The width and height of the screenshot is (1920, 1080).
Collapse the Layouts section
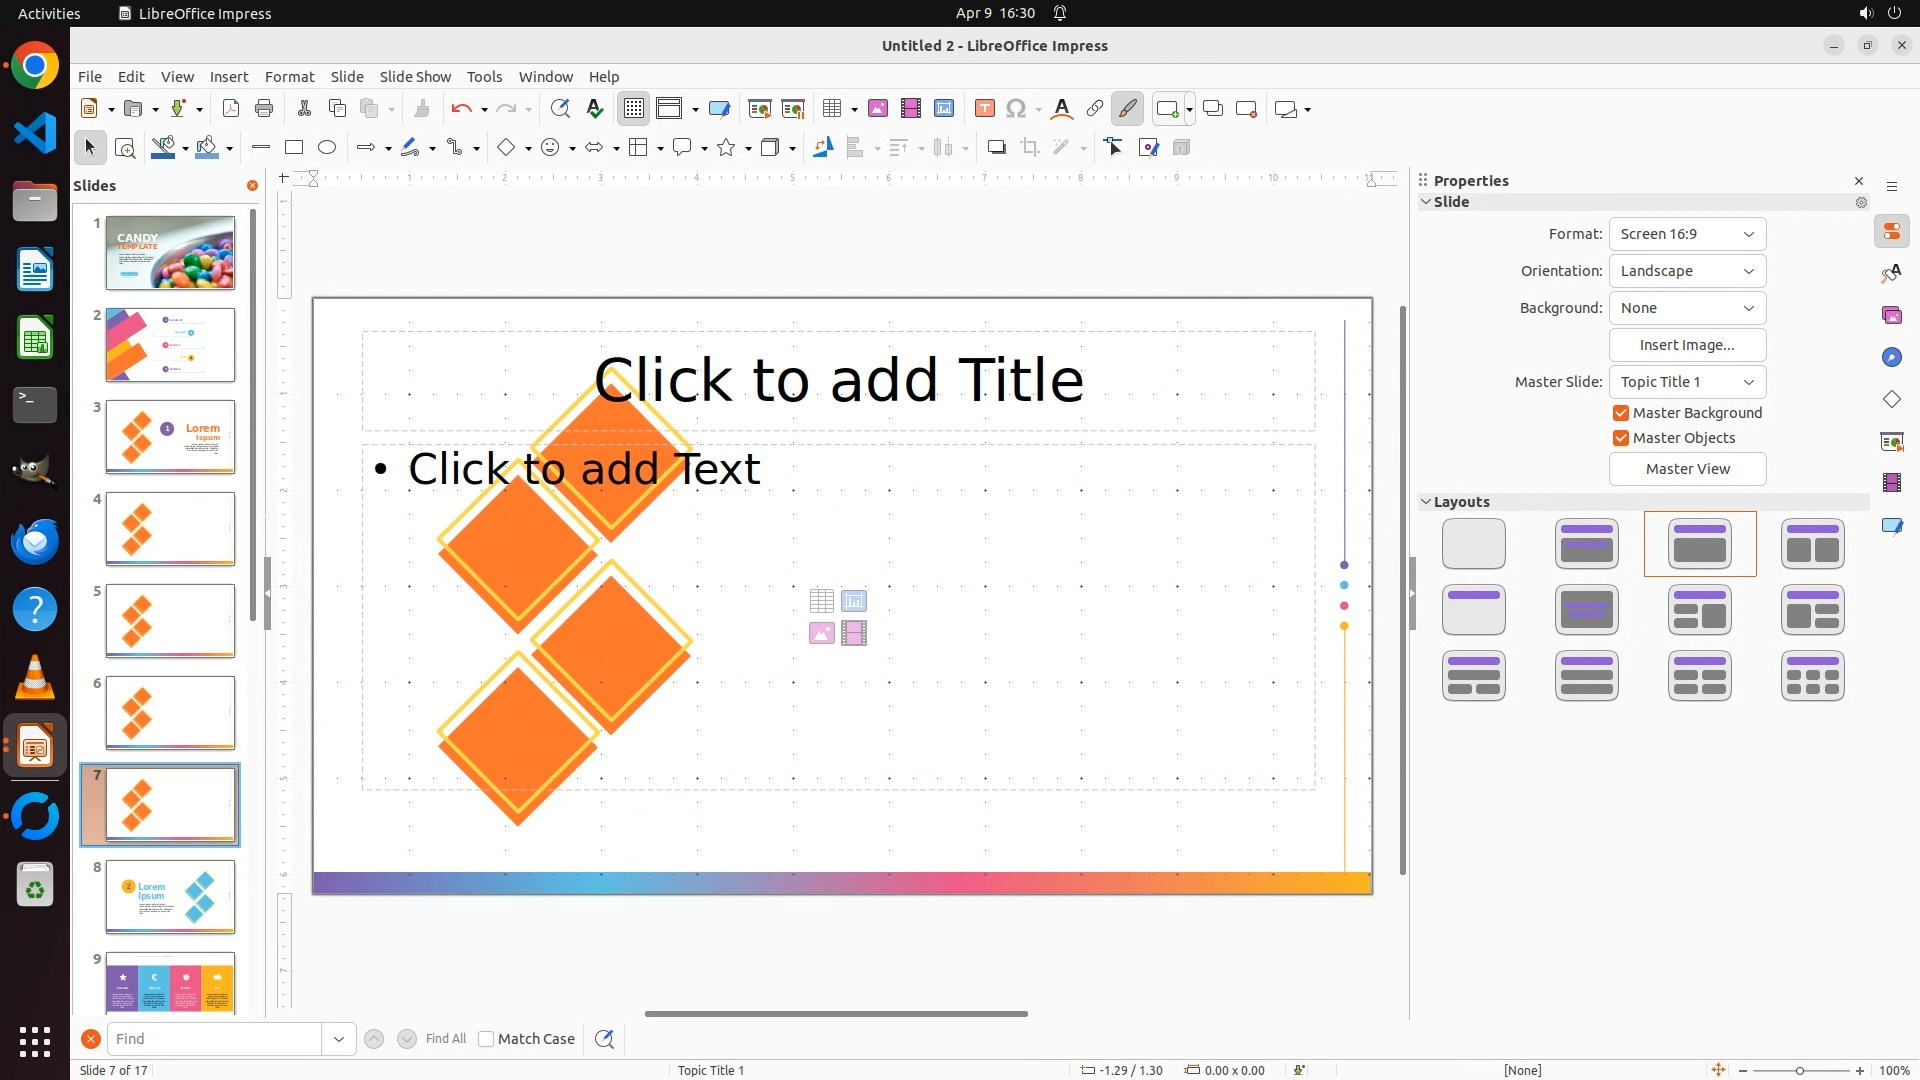(1426, 502)
